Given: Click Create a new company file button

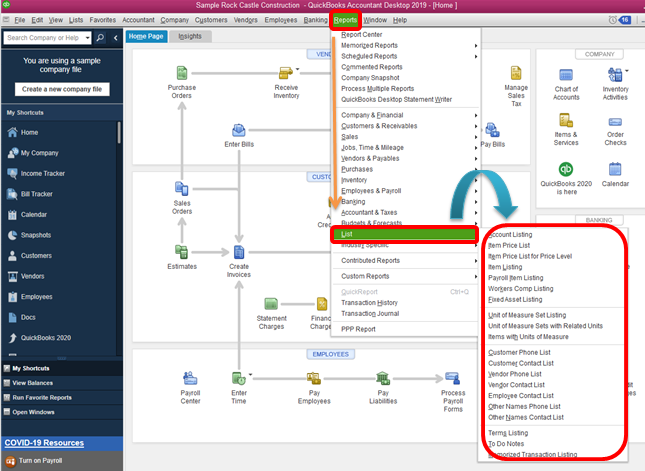Looking at the screenshot, I should (62, 89).
